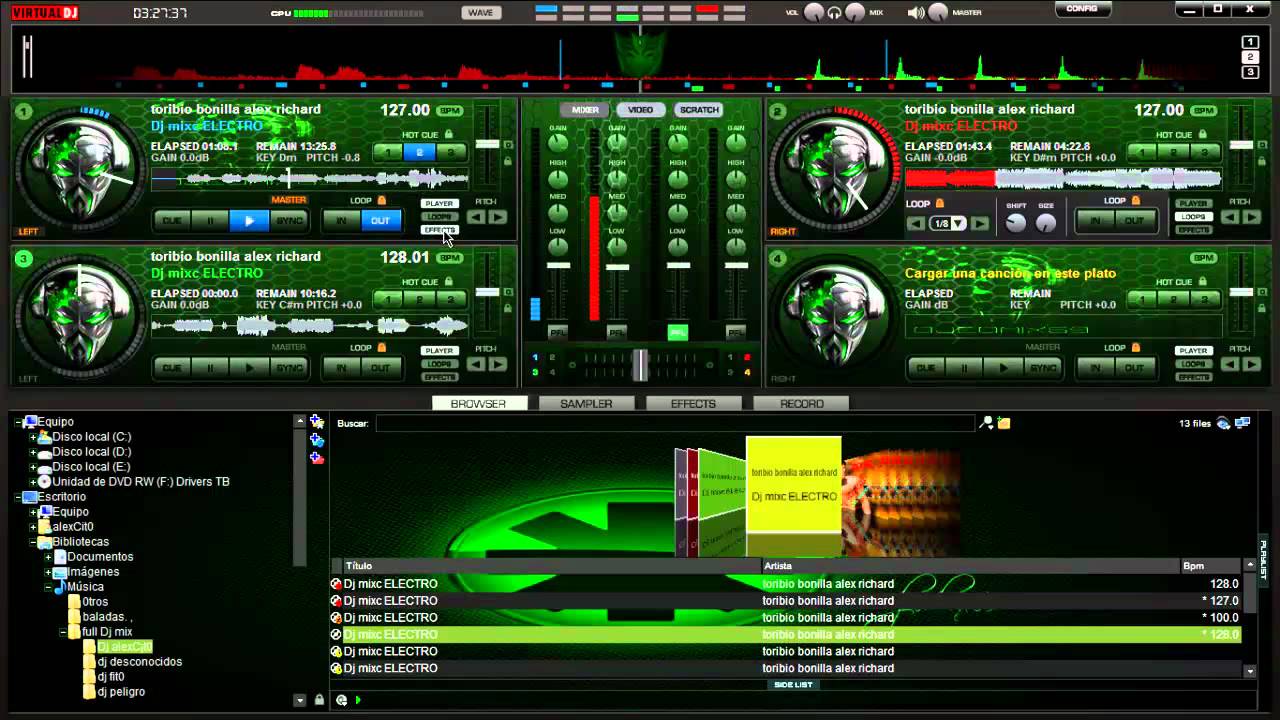This screenshot has height=720, width=1280.
Task: Click the headphones icon in the top bar
Action: [834, 13]
